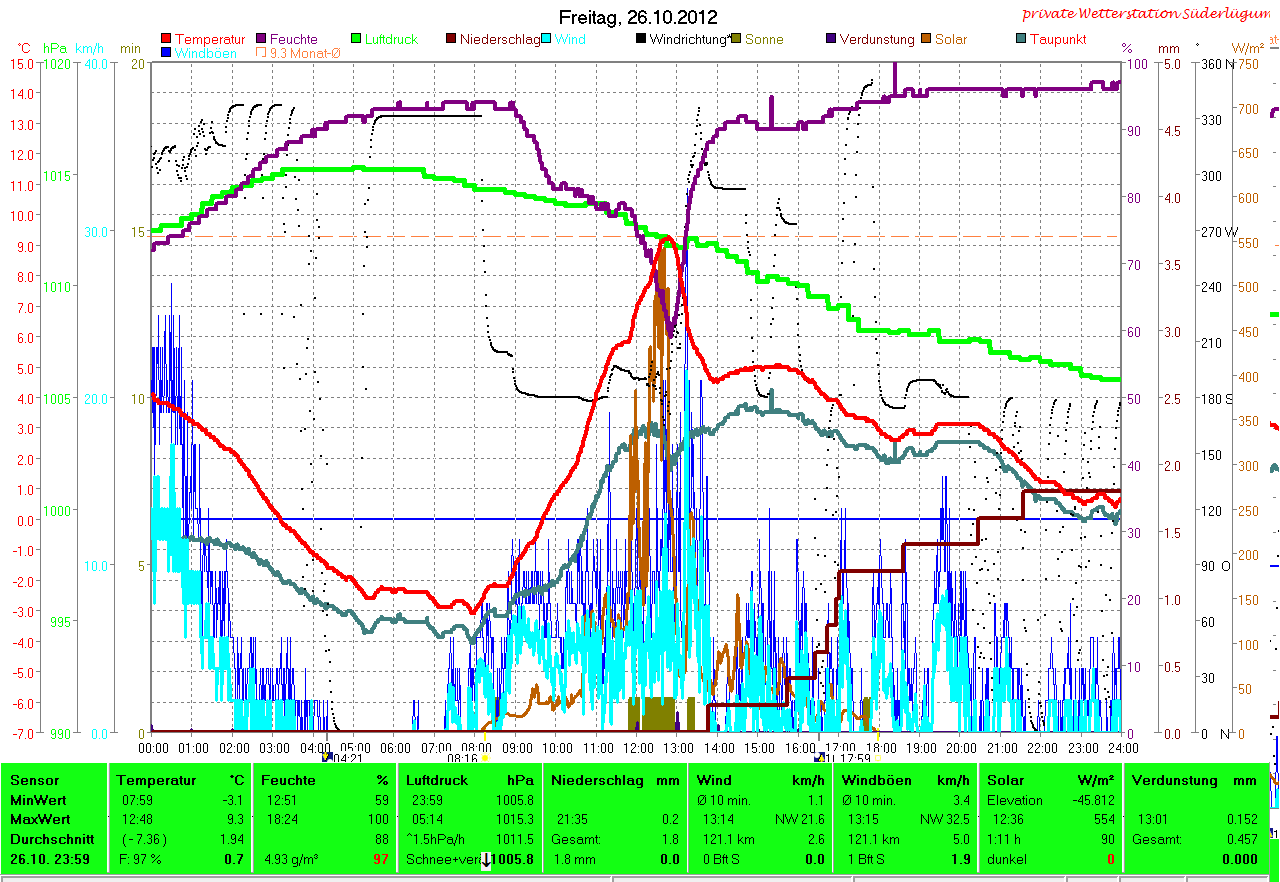Click the blue Windböen legend square
The height and width of the screenshot is (882, 1280).
pos(166,53)
